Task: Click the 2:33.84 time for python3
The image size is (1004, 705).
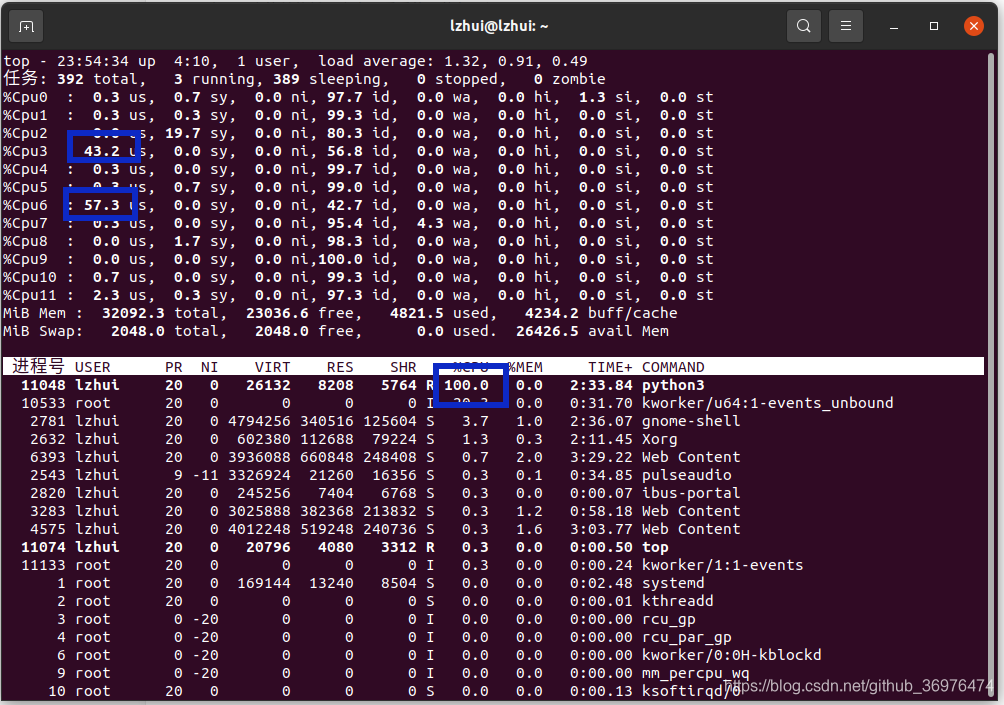Action: tap(601, 385)
